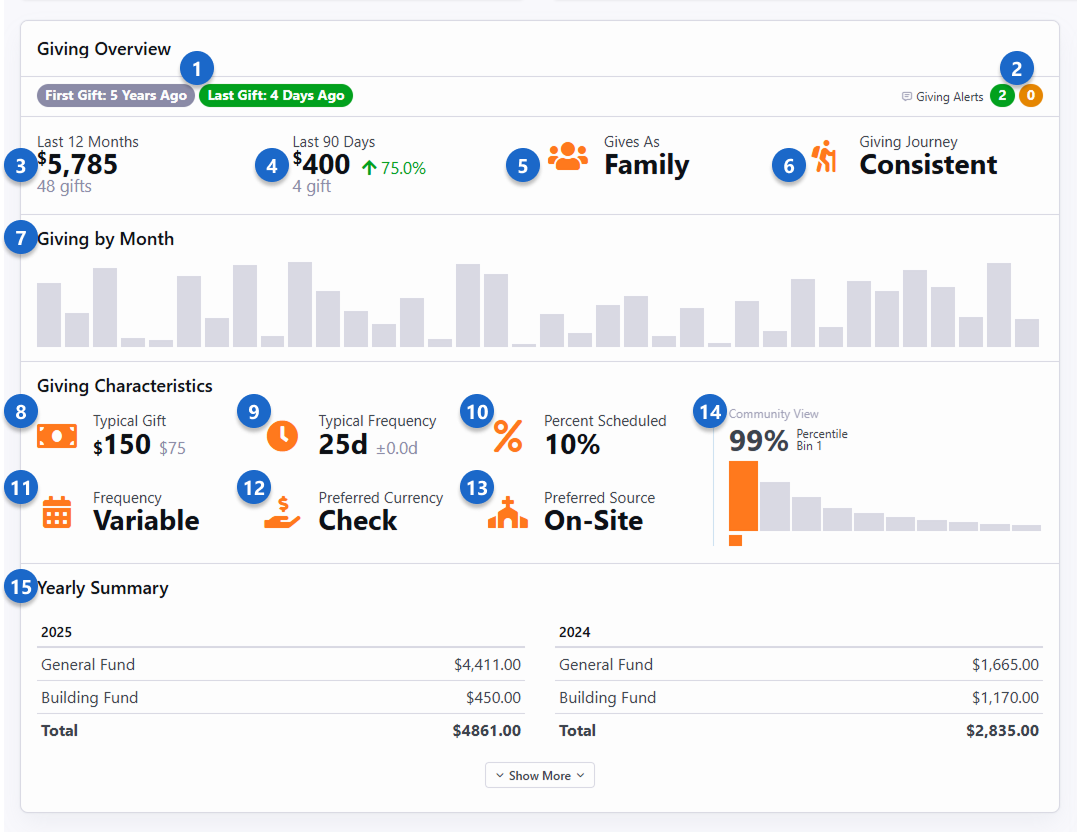Expand Yearly Summary with Show More

540,775
